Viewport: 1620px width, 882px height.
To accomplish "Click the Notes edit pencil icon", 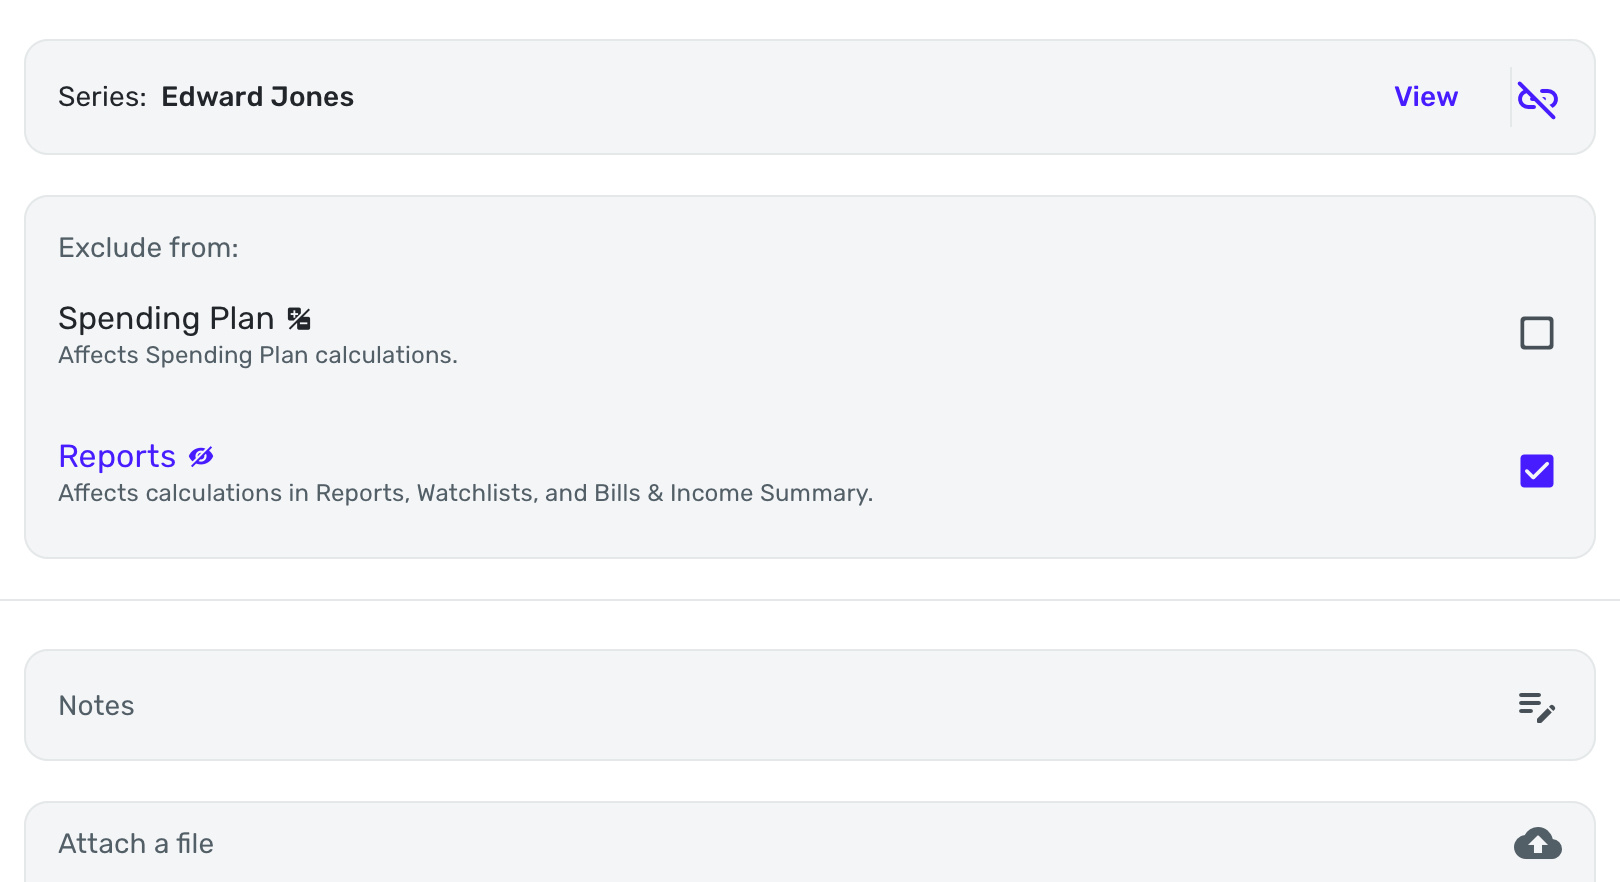I will (x=1537, y=707).
